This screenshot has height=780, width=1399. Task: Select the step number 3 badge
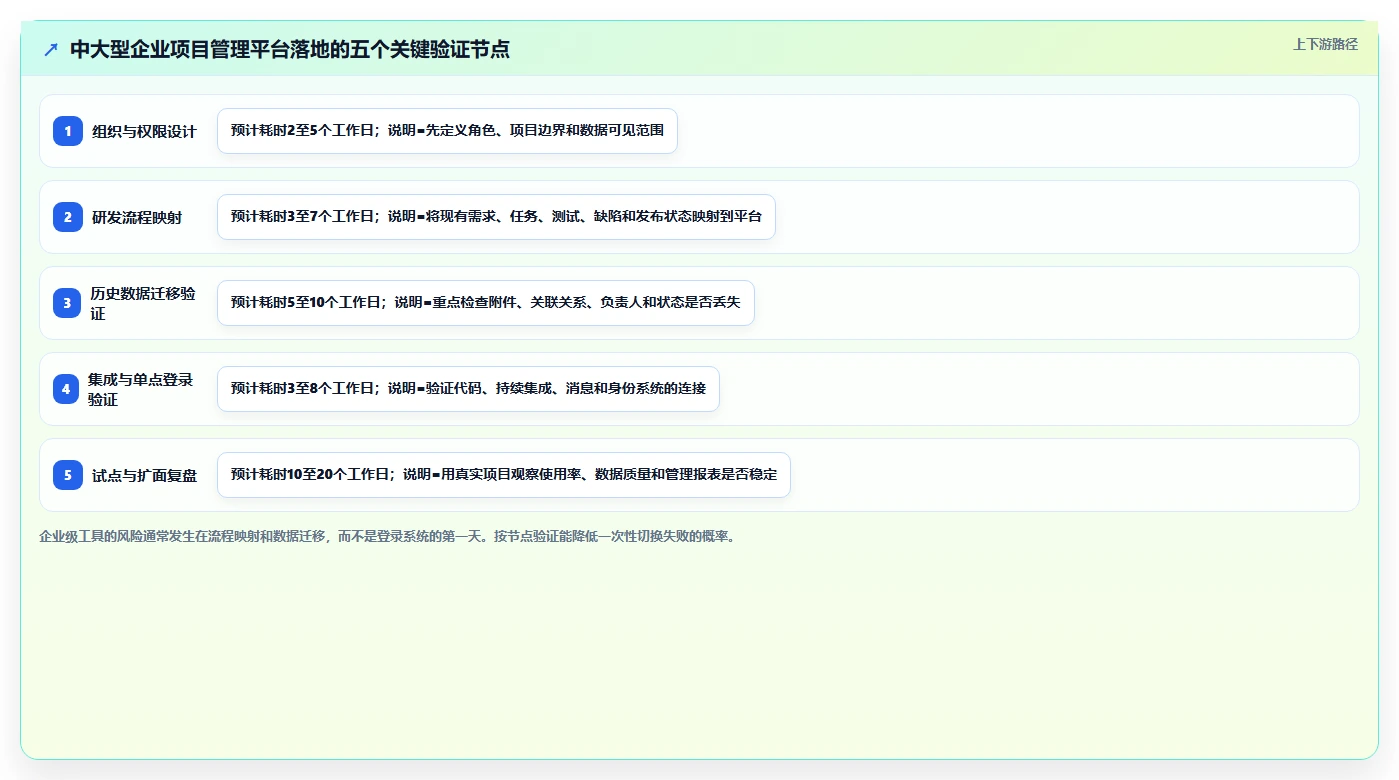[68, 303]
